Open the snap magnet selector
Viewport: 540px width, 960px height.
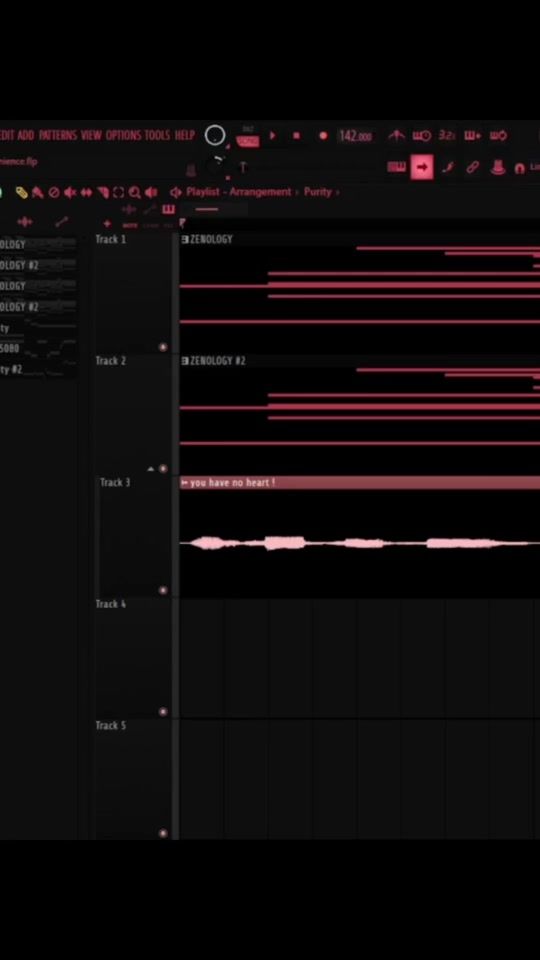520,168
